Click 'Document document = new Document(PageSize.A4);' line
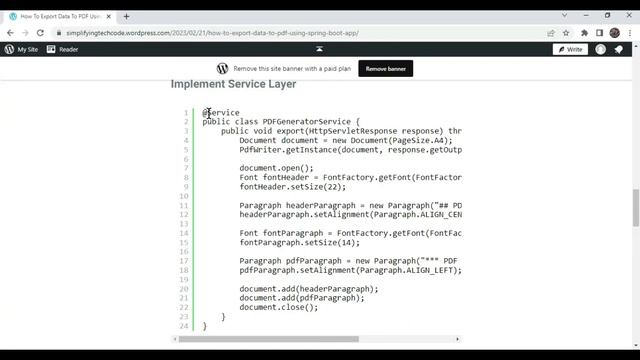Screen dimensions: 640x360 [x=346, y=140]
